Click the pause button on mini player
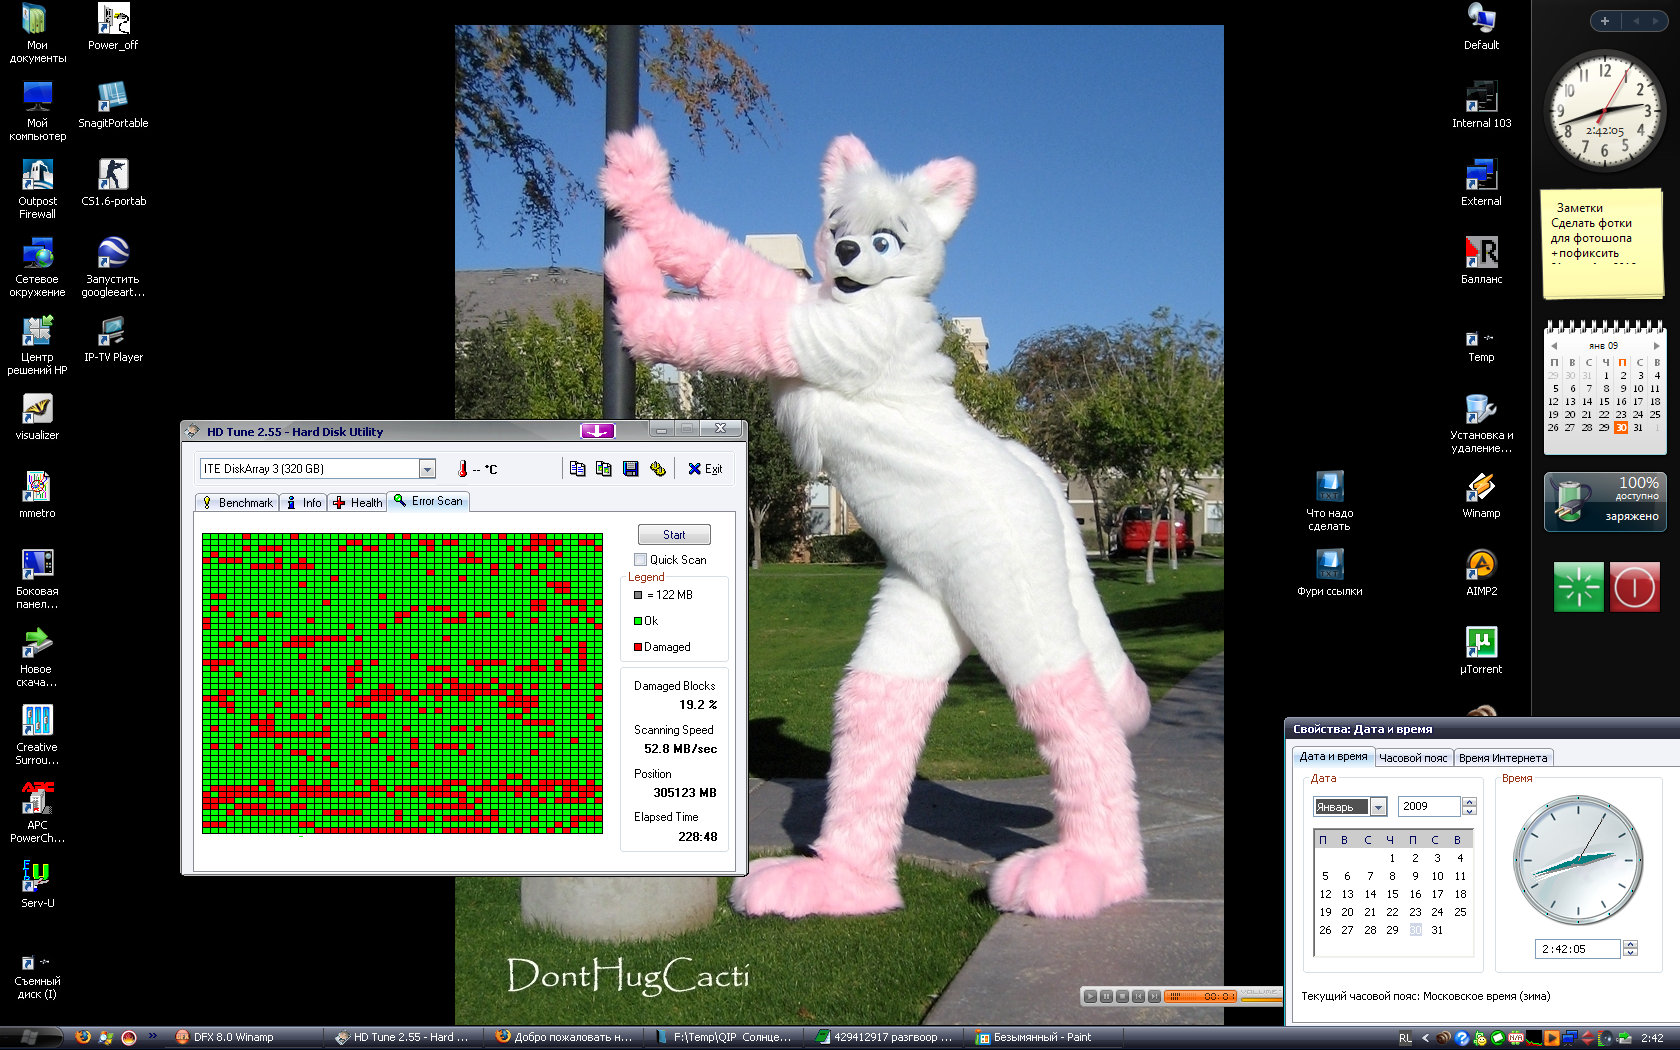The width and height of the screenshot is (1680, 1050). [1107, 996]
